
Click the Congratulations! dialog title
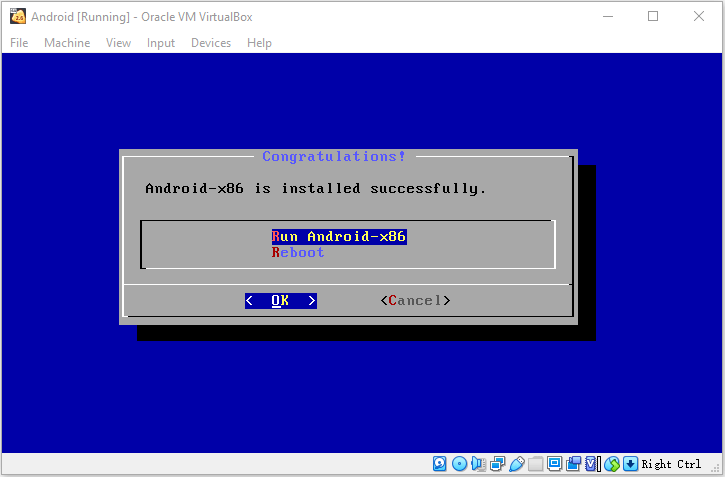tap(334, 156)
